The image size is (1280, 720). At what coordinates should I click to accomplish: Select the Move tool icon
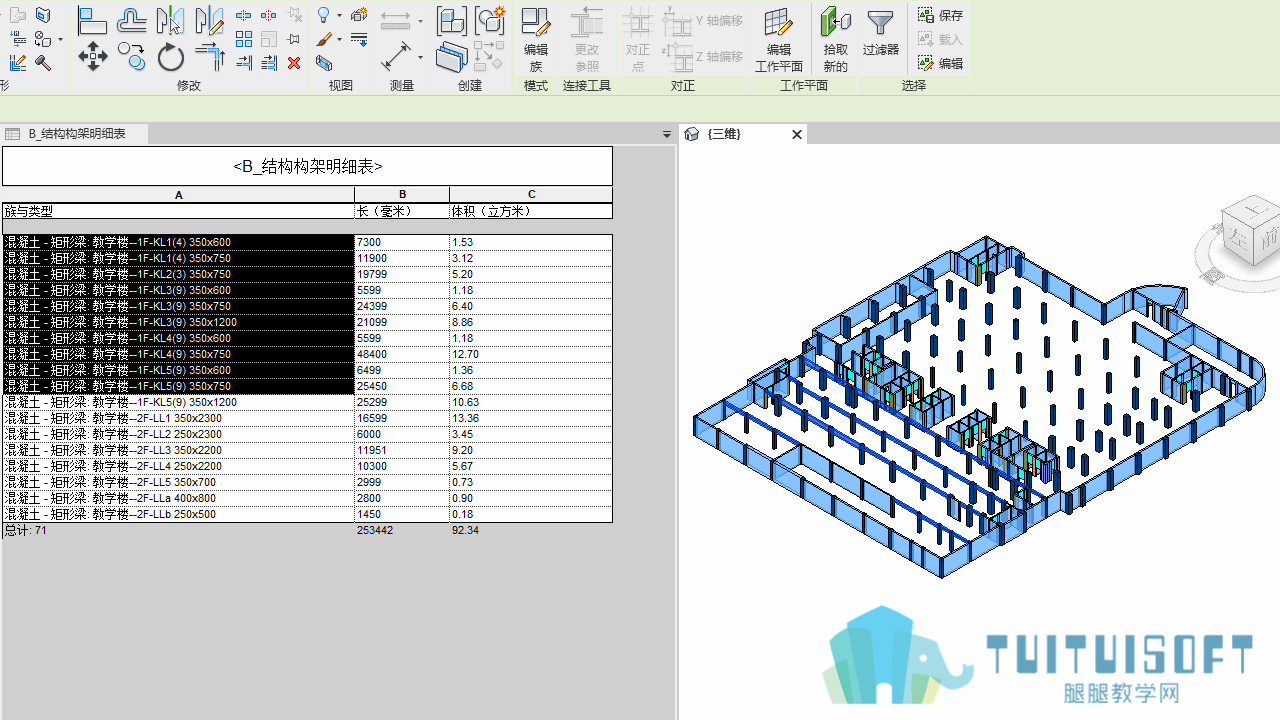tap(93, 56)
